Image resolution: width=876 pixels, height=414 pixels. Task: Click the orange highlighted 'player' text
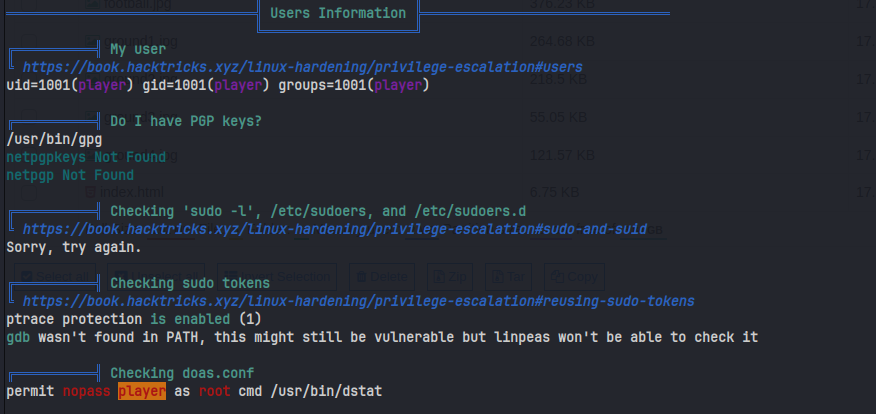click(x=142, y=391)
